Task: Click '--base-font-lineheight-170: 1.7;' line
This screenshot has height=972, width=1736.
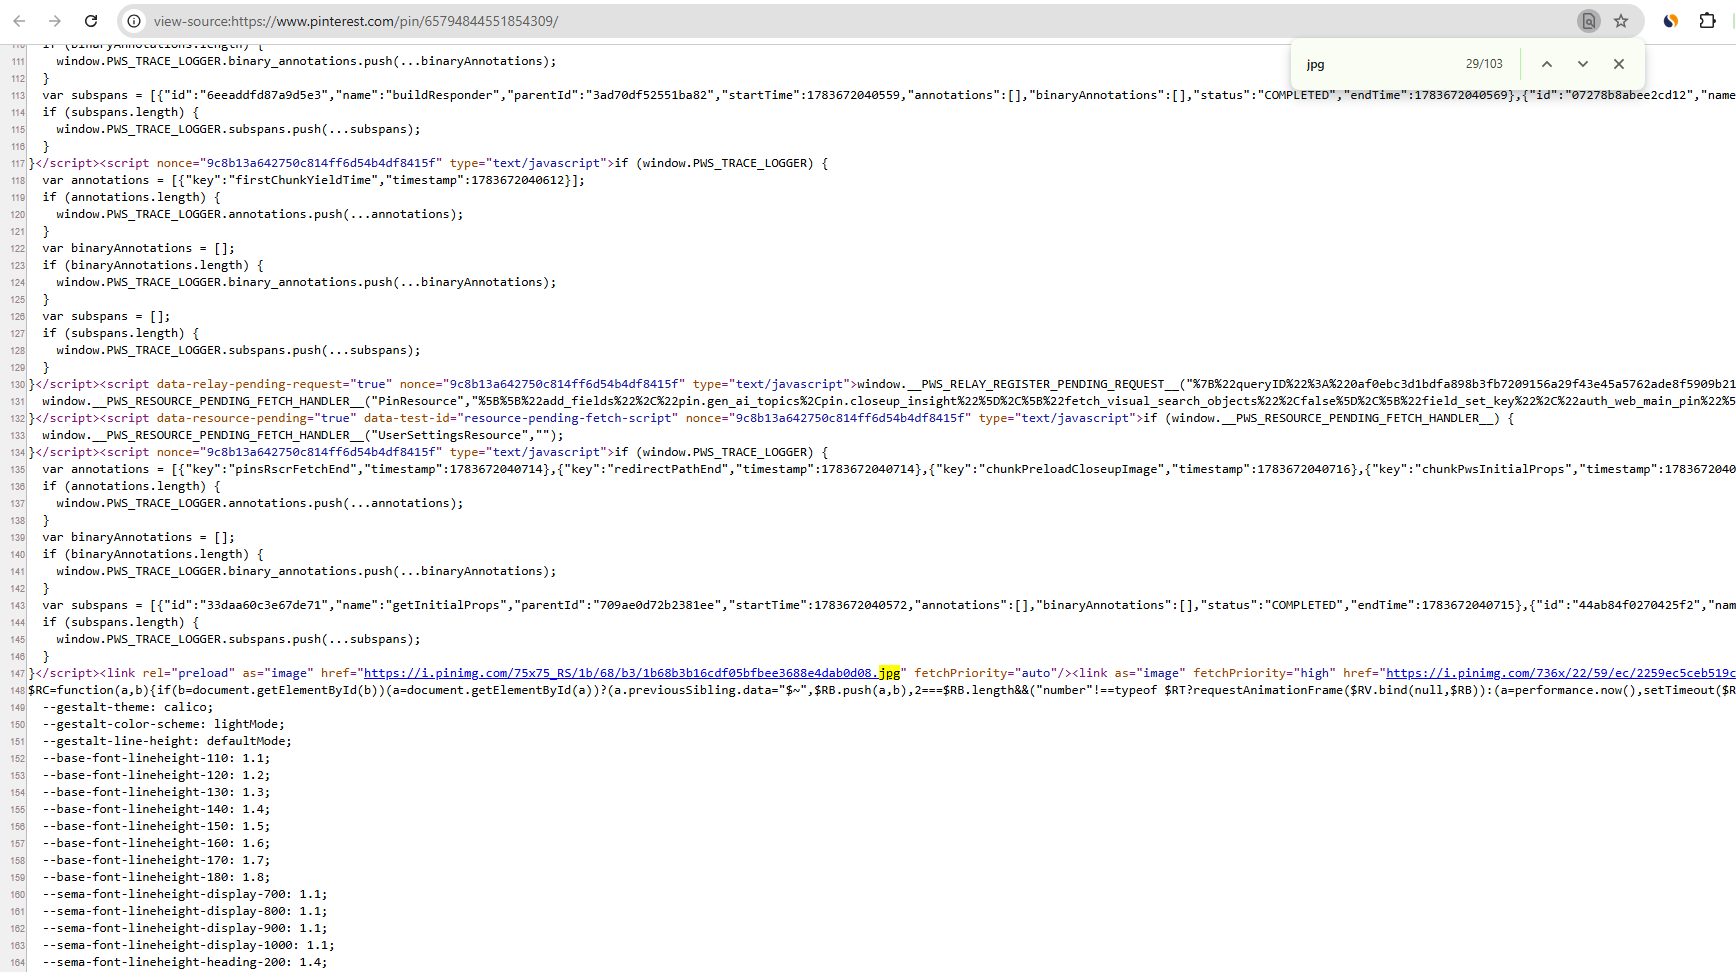Action: (156, 860)
